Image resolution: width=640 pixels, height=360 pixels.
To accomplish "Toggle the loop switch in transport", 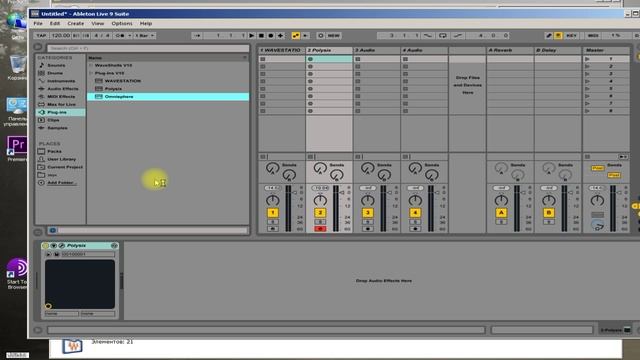I will click(x=442, y=36).
